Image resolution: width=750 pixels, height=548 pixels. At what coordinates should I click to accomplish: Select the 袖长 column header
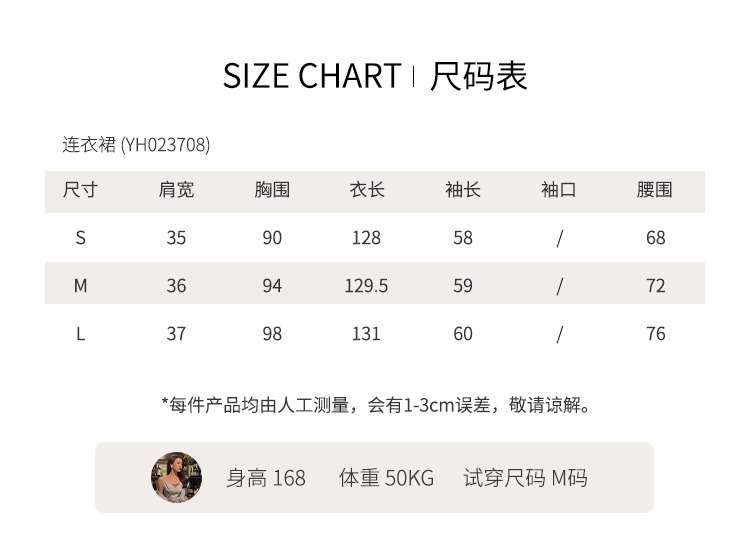pyautogui.click(x=463, y=190)
